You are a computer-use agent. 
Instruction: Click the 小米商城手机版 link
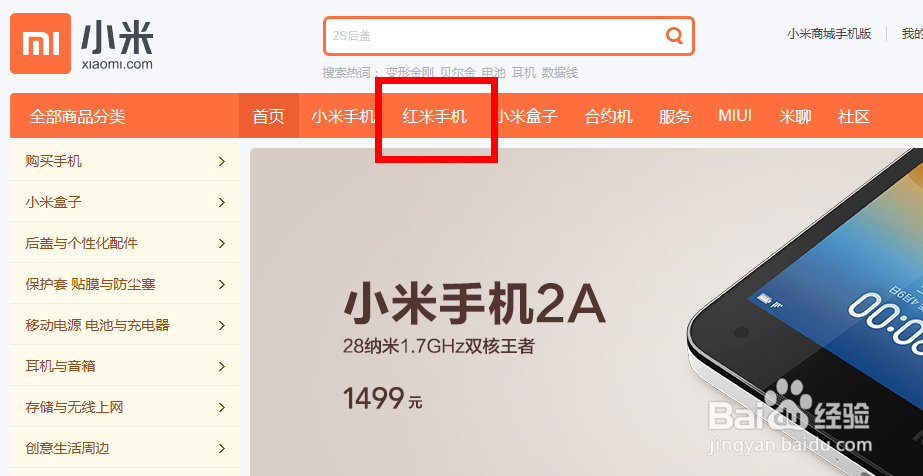(x=829, y=34)
